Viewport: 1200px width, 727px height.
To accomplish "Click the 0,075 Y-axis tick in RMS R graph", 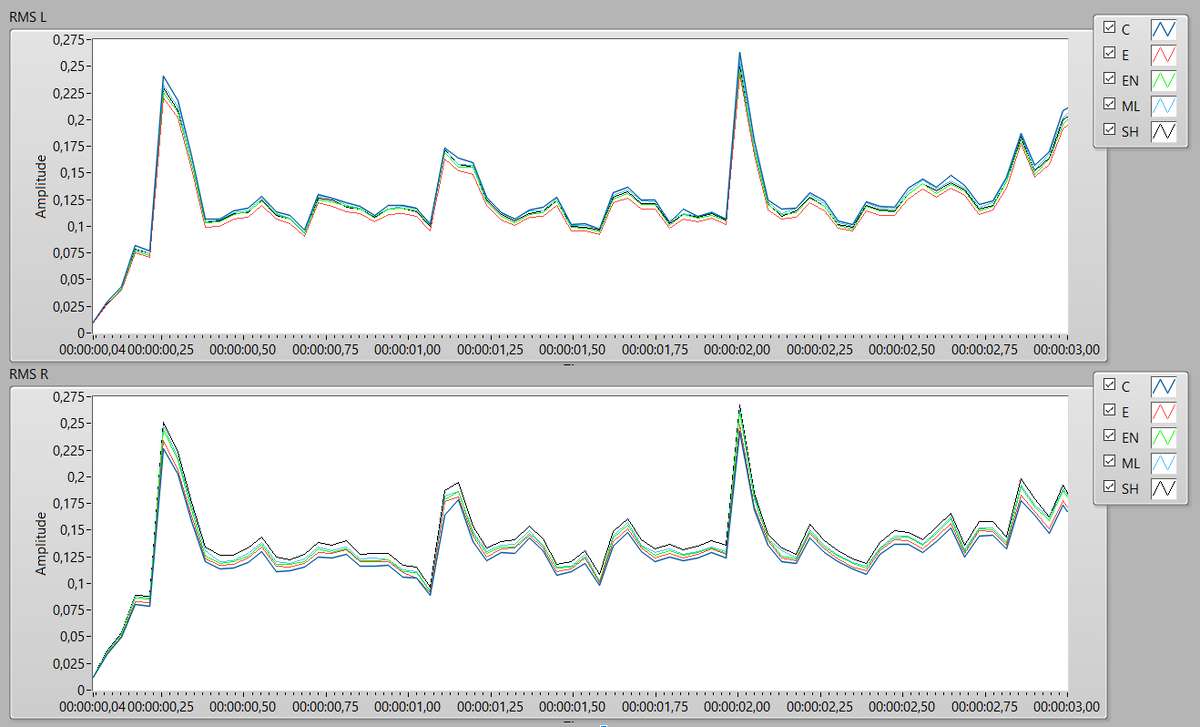I will pos(70,610).
